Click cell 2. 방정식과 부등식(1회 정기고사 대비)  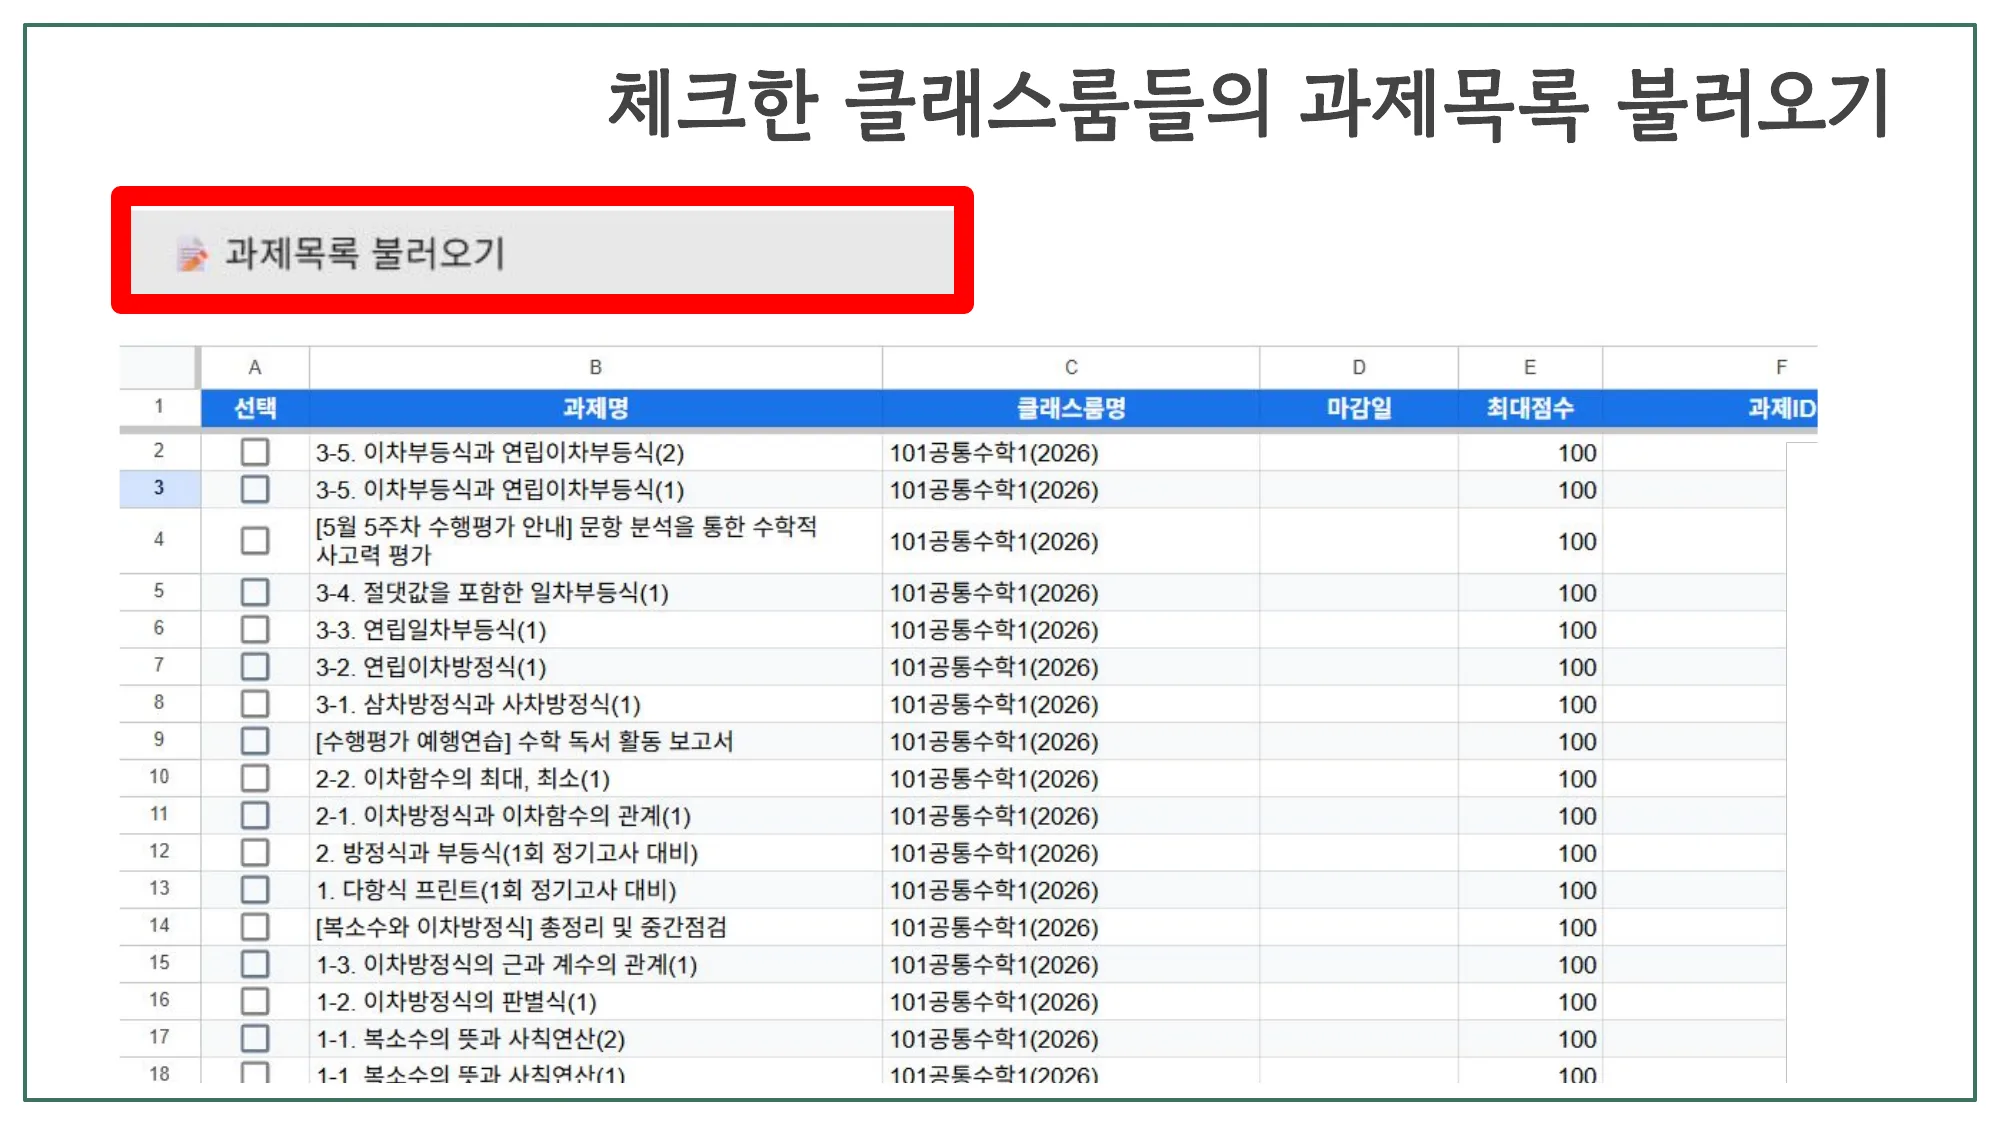(596, 852)
